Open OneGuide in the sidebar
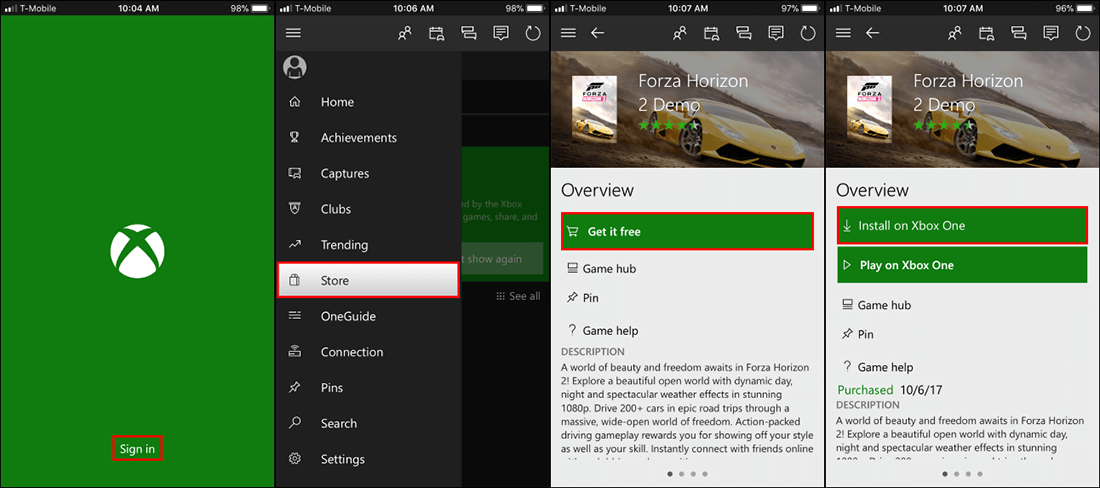Image resolution: width=1100 pixels, height=488 pixels. coord(368,316)
